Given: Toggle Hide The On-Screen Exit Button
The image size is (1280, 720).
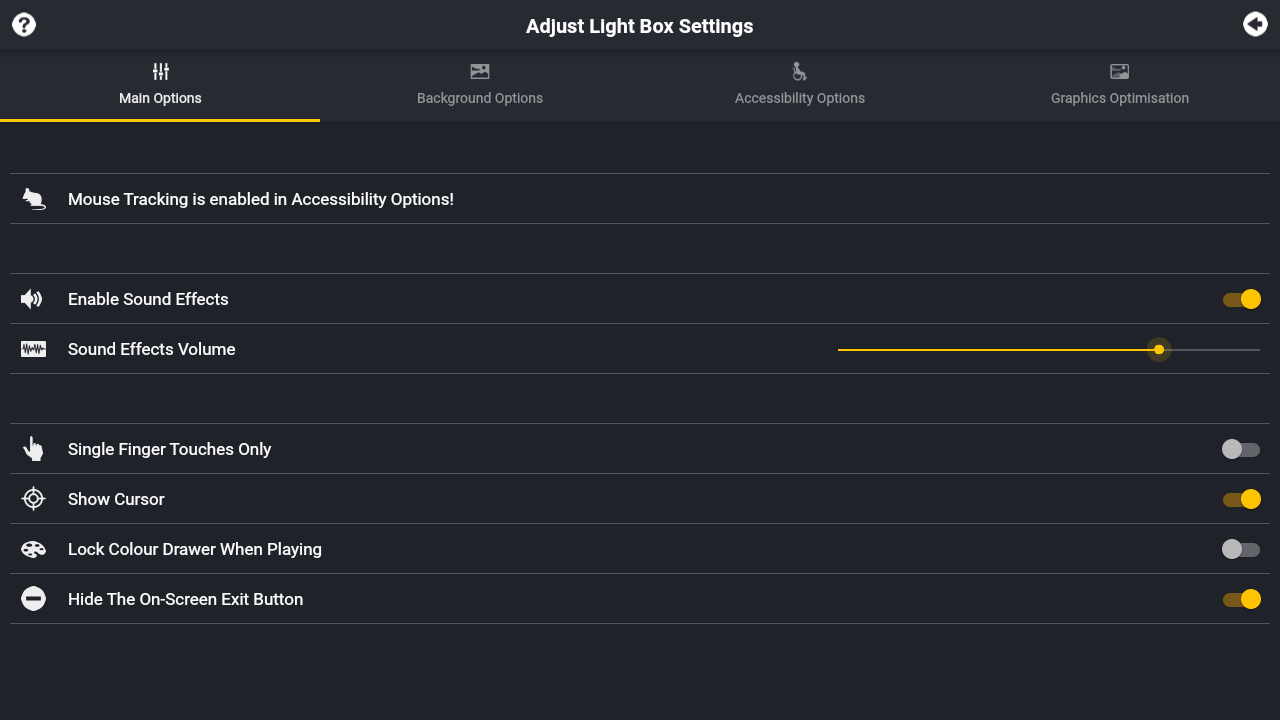Looking at the screenshot, I should 1241,599.
